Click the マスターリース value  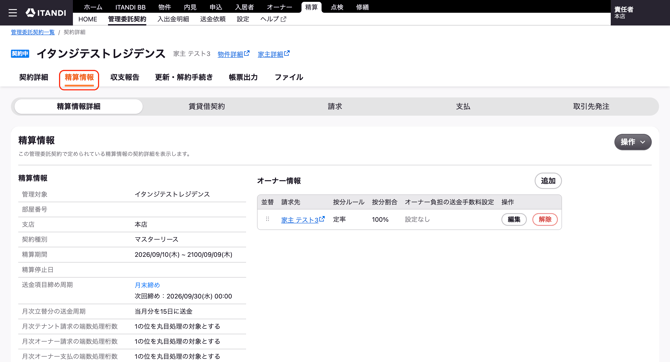click(x=156, y=239)
